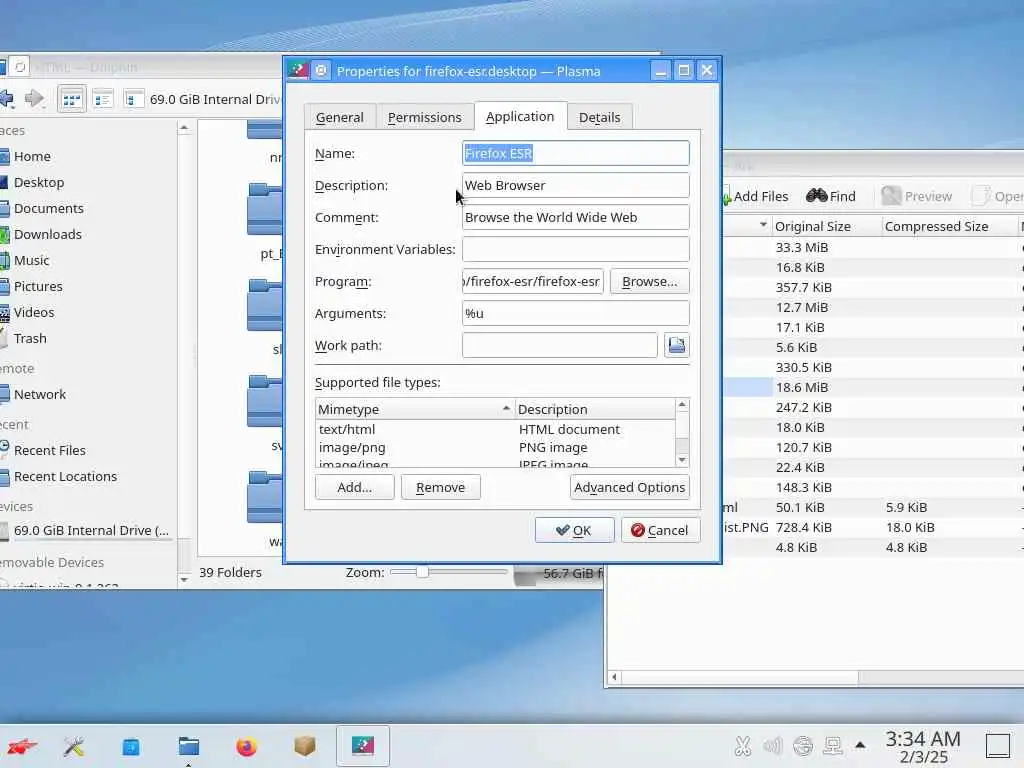Select 69.0 GiB Internal Drive under Devices
The height and width of the screenshot is (768, 1024).
tap(86, 530)
